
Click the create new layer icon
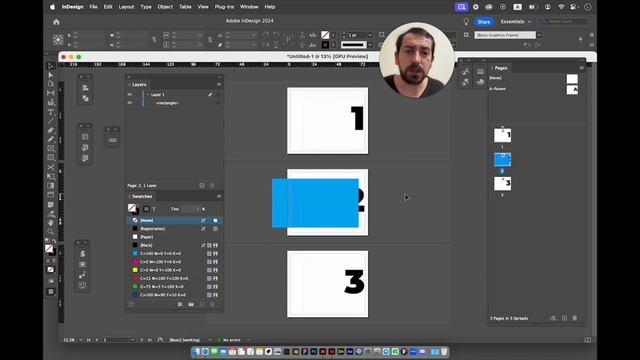tap(202, 185)
